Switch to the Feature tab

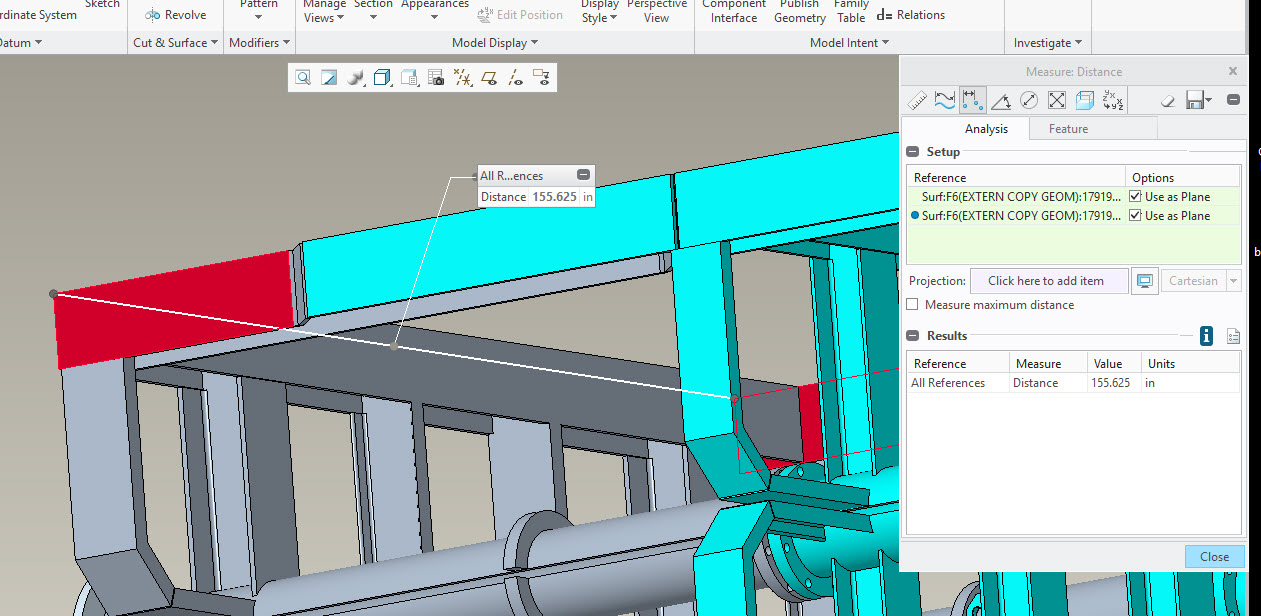[x=1068, y=128]
